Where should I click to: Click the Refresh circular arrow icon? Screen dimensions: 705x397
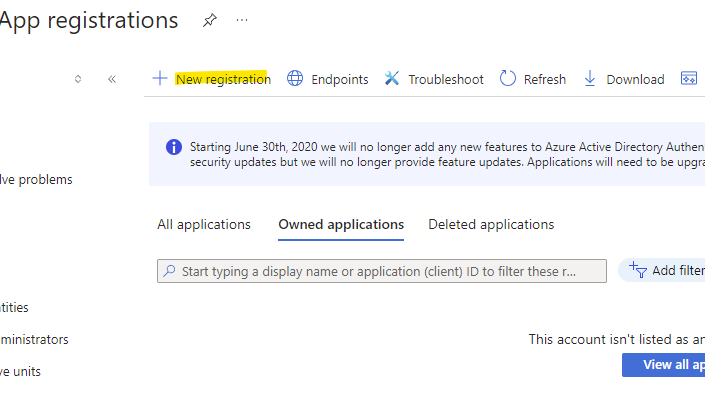click(508, 78)
